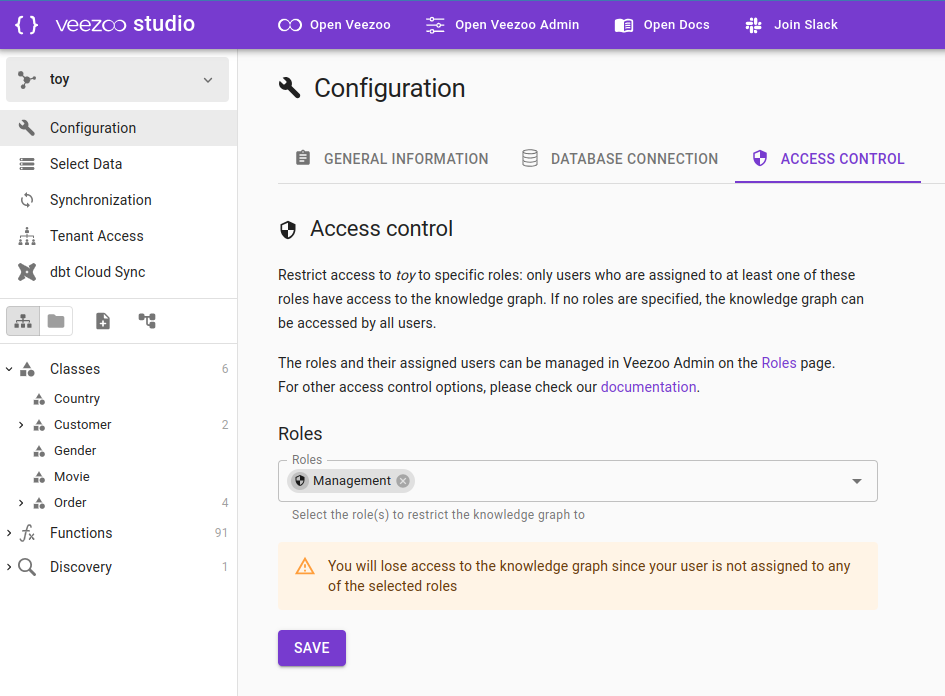Click the Classes count 6

pos(225,369)
